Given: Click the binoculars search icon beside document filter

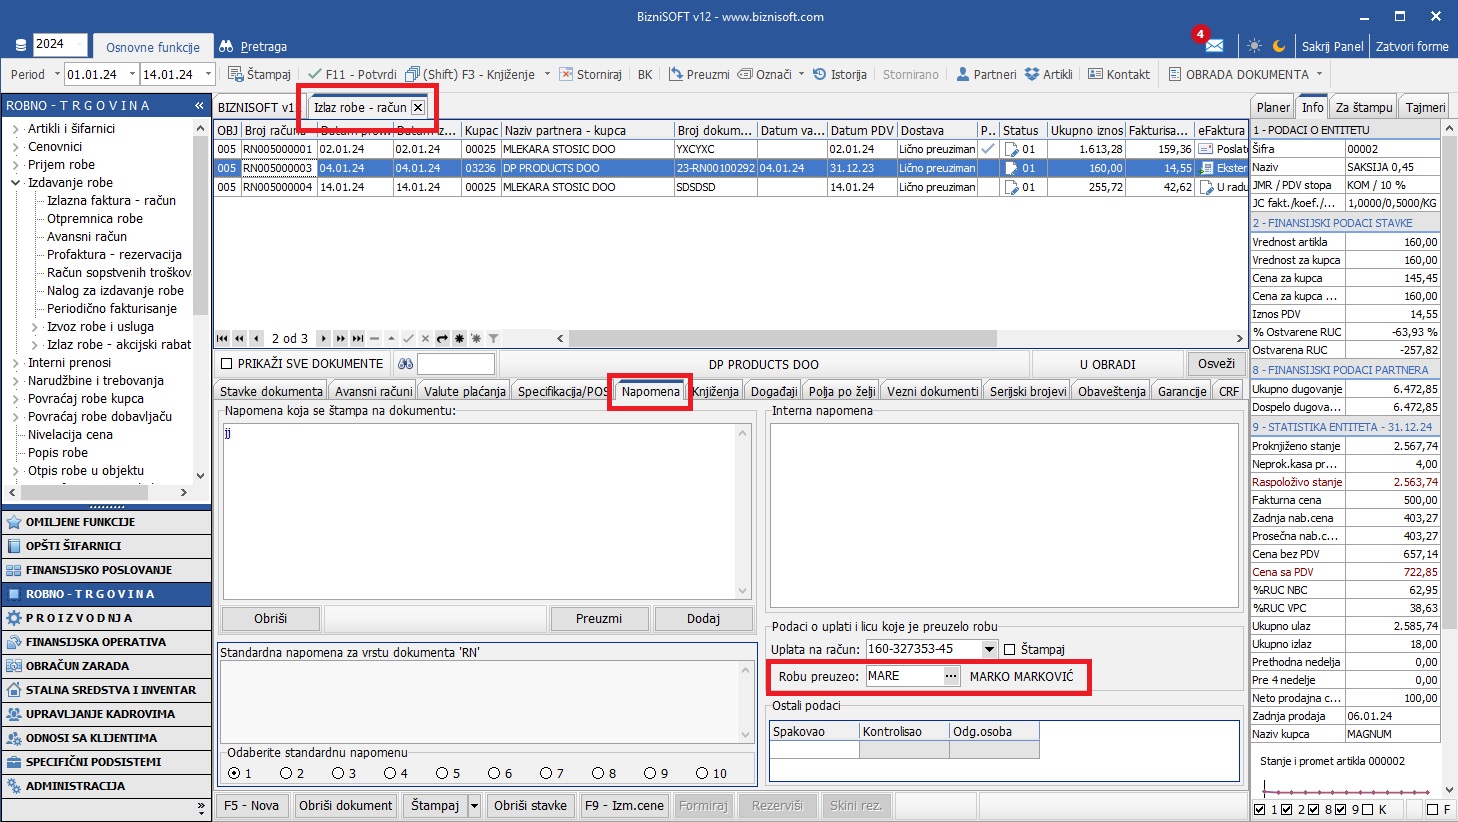Looking at the screenshot, I should click(x=405, y=364).
